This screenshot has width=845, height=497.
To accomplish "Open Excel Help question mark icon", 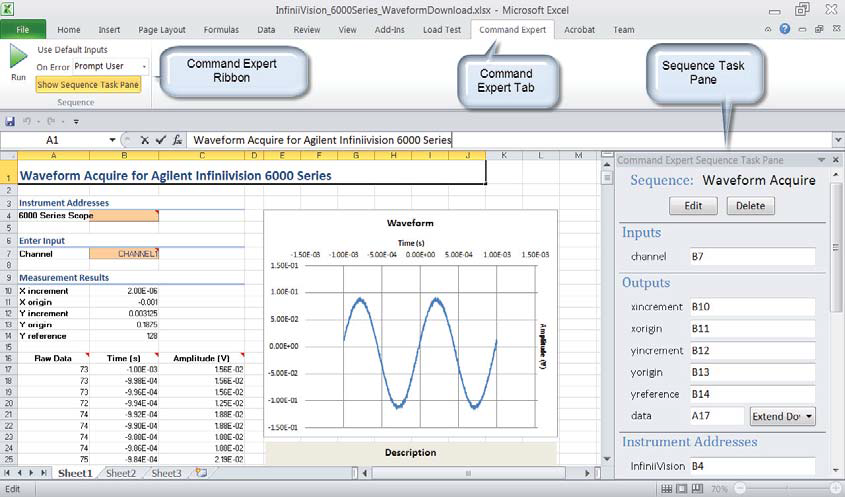I will pos(785,30).
